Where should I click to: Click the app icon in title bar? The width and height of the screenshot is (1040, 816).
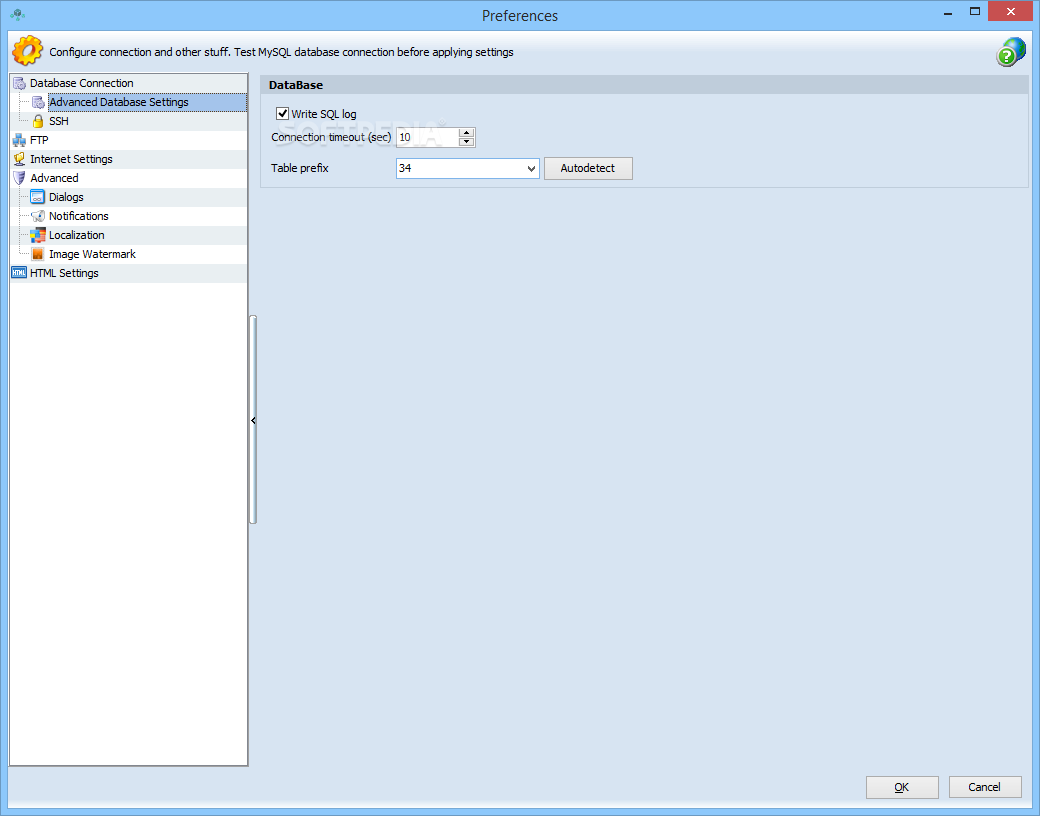point(18,14)
